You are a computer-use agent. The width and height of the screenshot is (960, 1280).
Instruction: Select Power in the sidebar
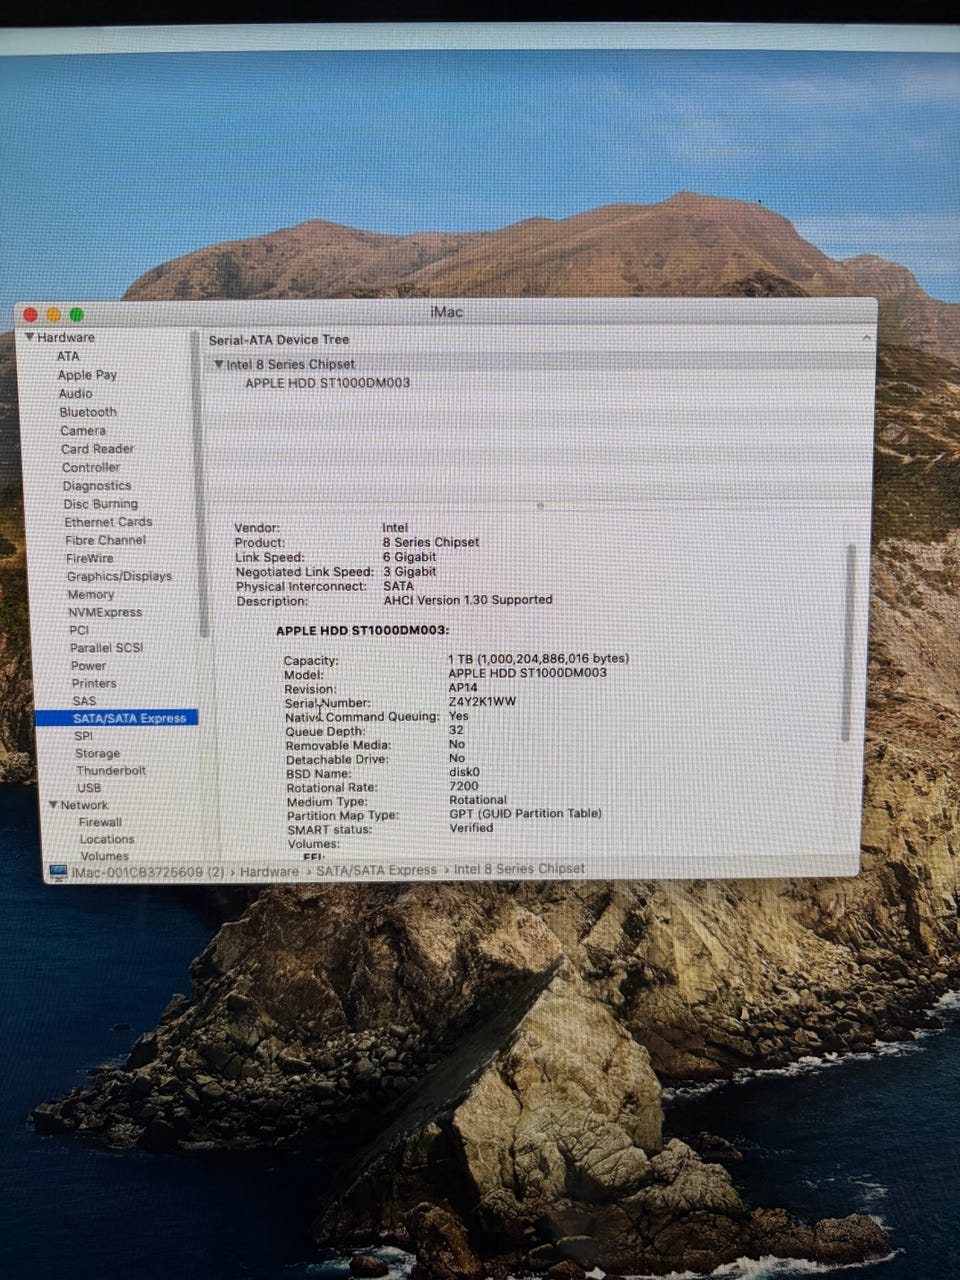88,666
